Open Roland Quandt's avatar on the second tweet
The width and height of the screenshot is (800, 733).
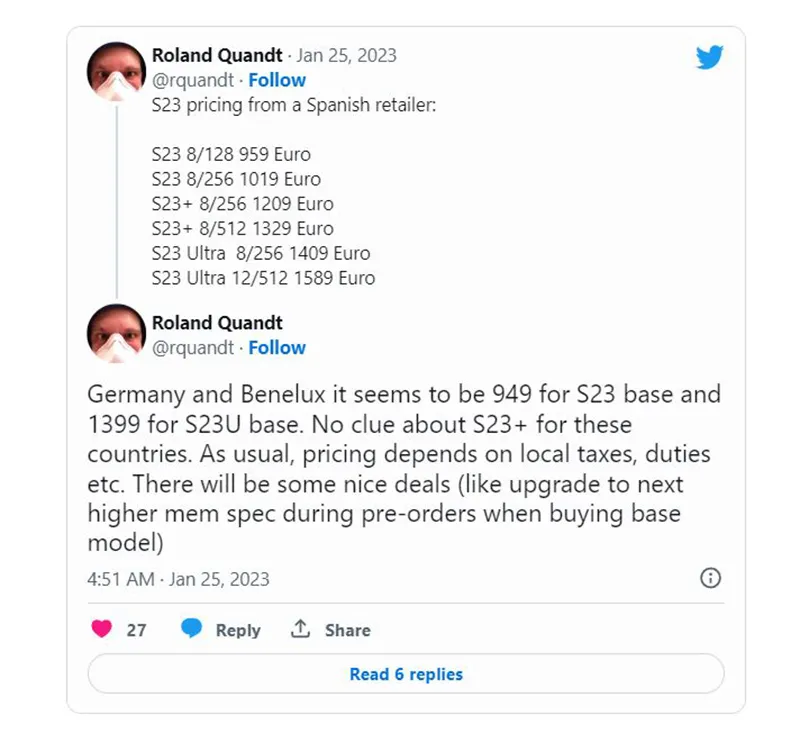coord(117,334)
